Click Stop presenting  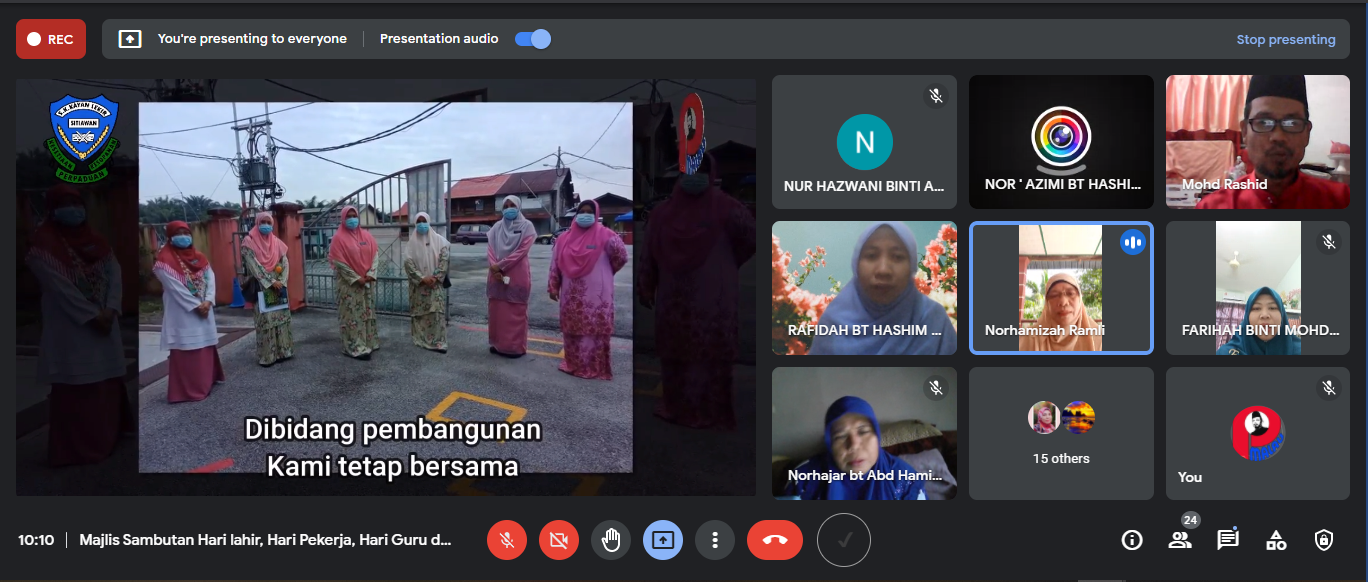click(x=1286, y=38)
